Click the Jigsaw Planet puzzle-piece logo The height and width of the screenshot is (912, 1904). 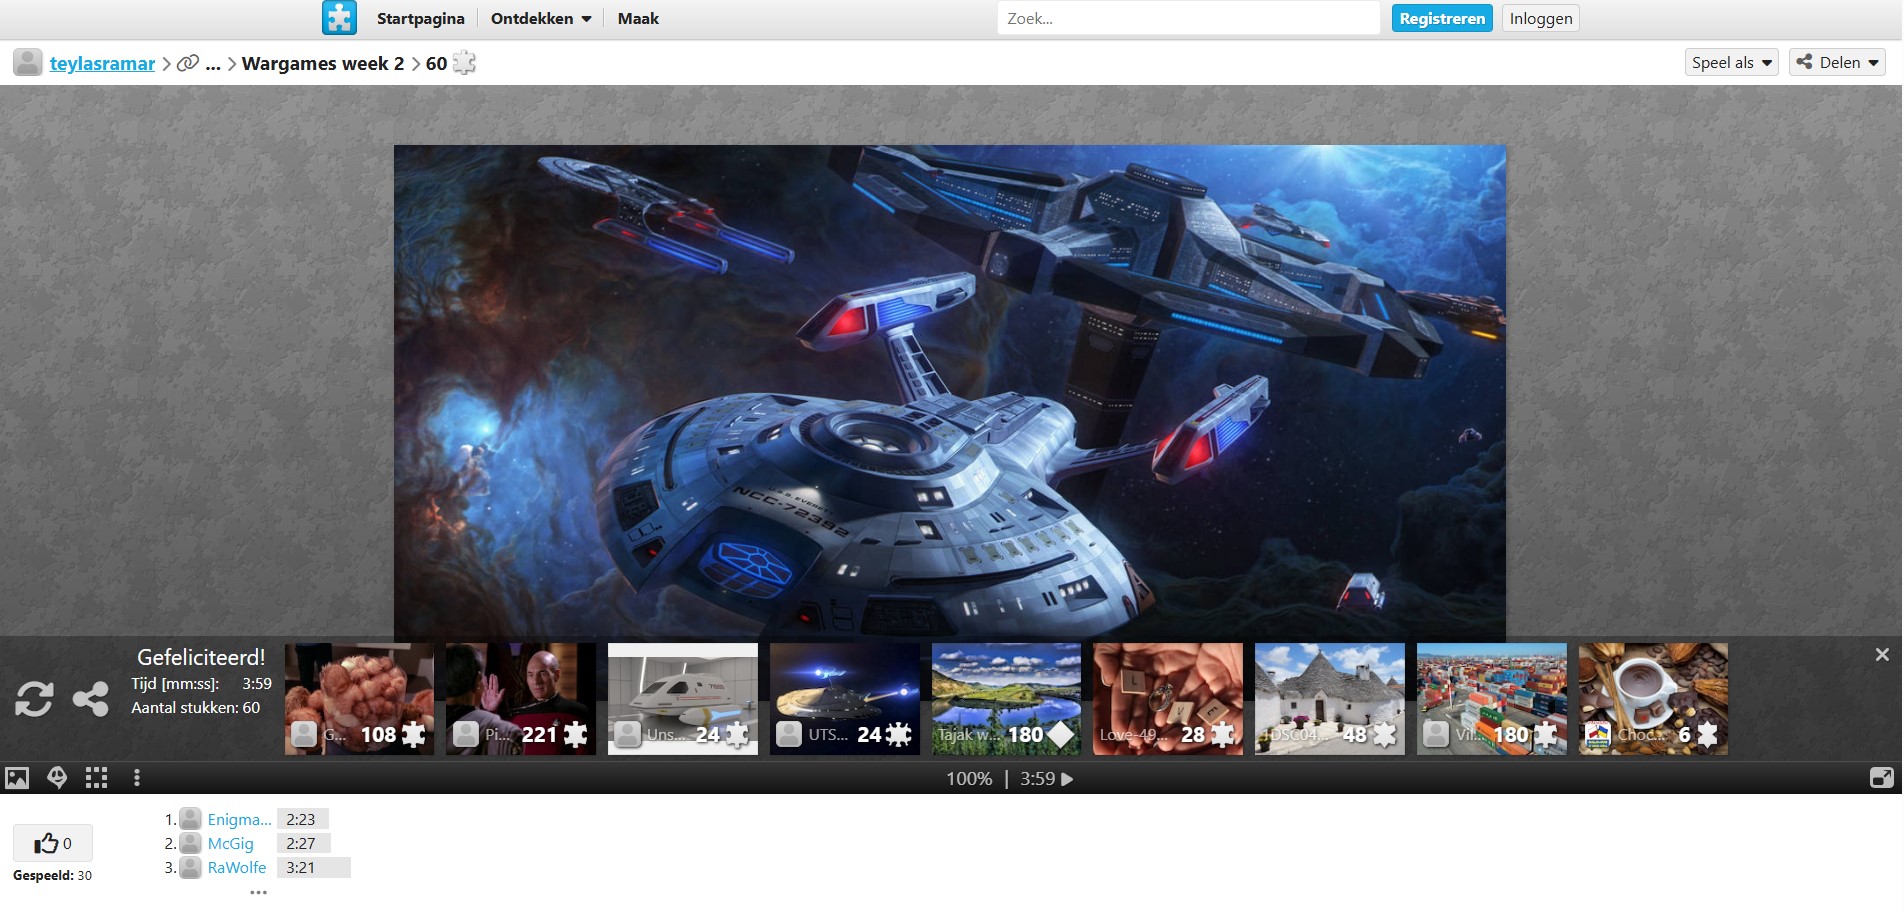coord(339,18)
